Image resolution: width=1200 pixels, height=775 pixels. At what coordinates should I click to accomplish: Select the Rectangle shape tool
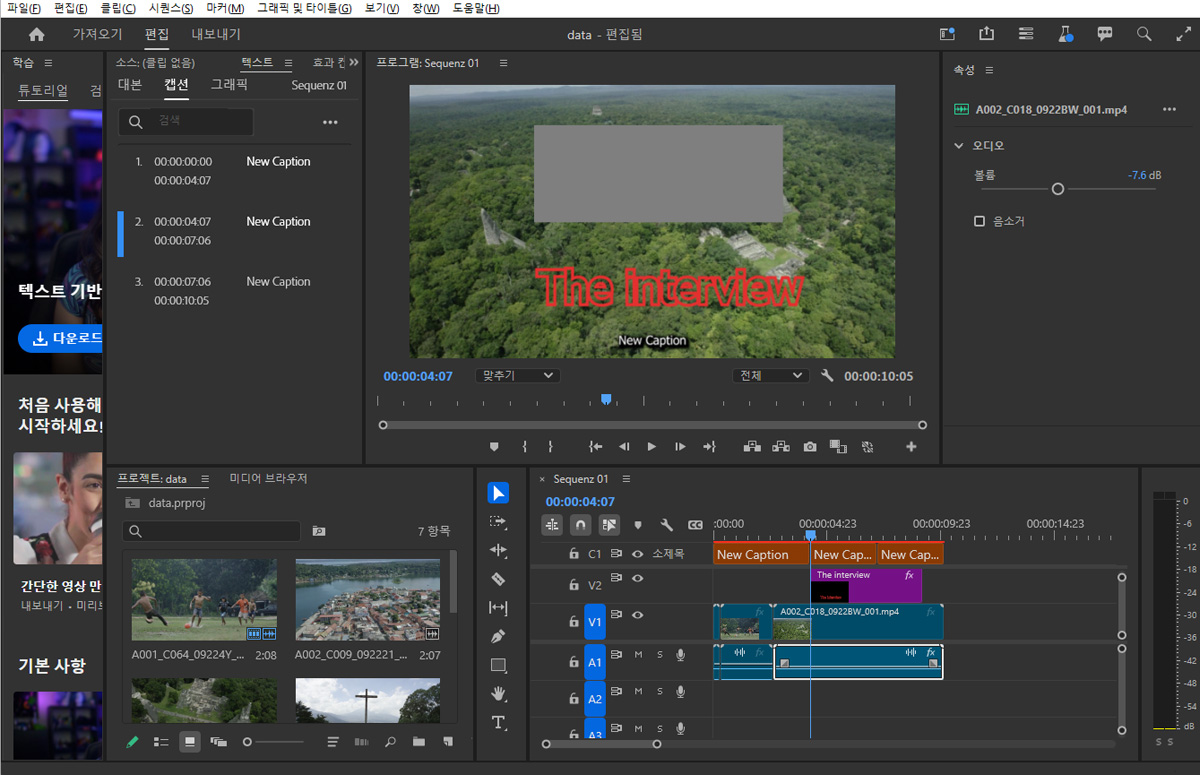tap(498, 665)
